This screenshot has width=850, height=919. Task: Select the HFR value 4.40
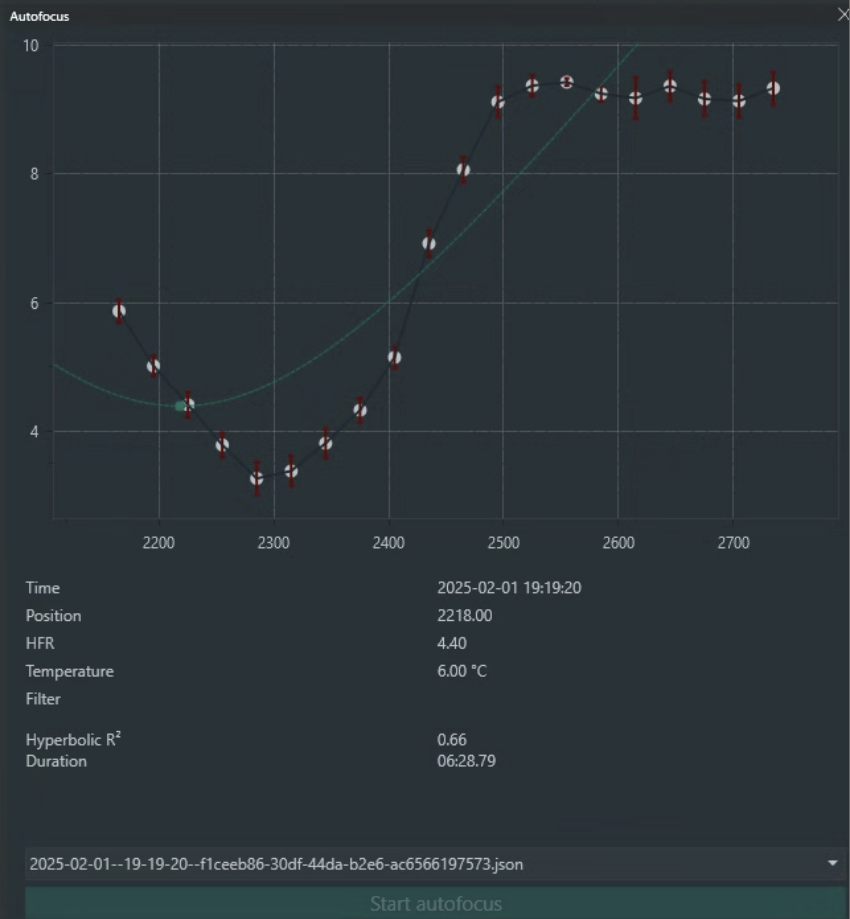452,643
